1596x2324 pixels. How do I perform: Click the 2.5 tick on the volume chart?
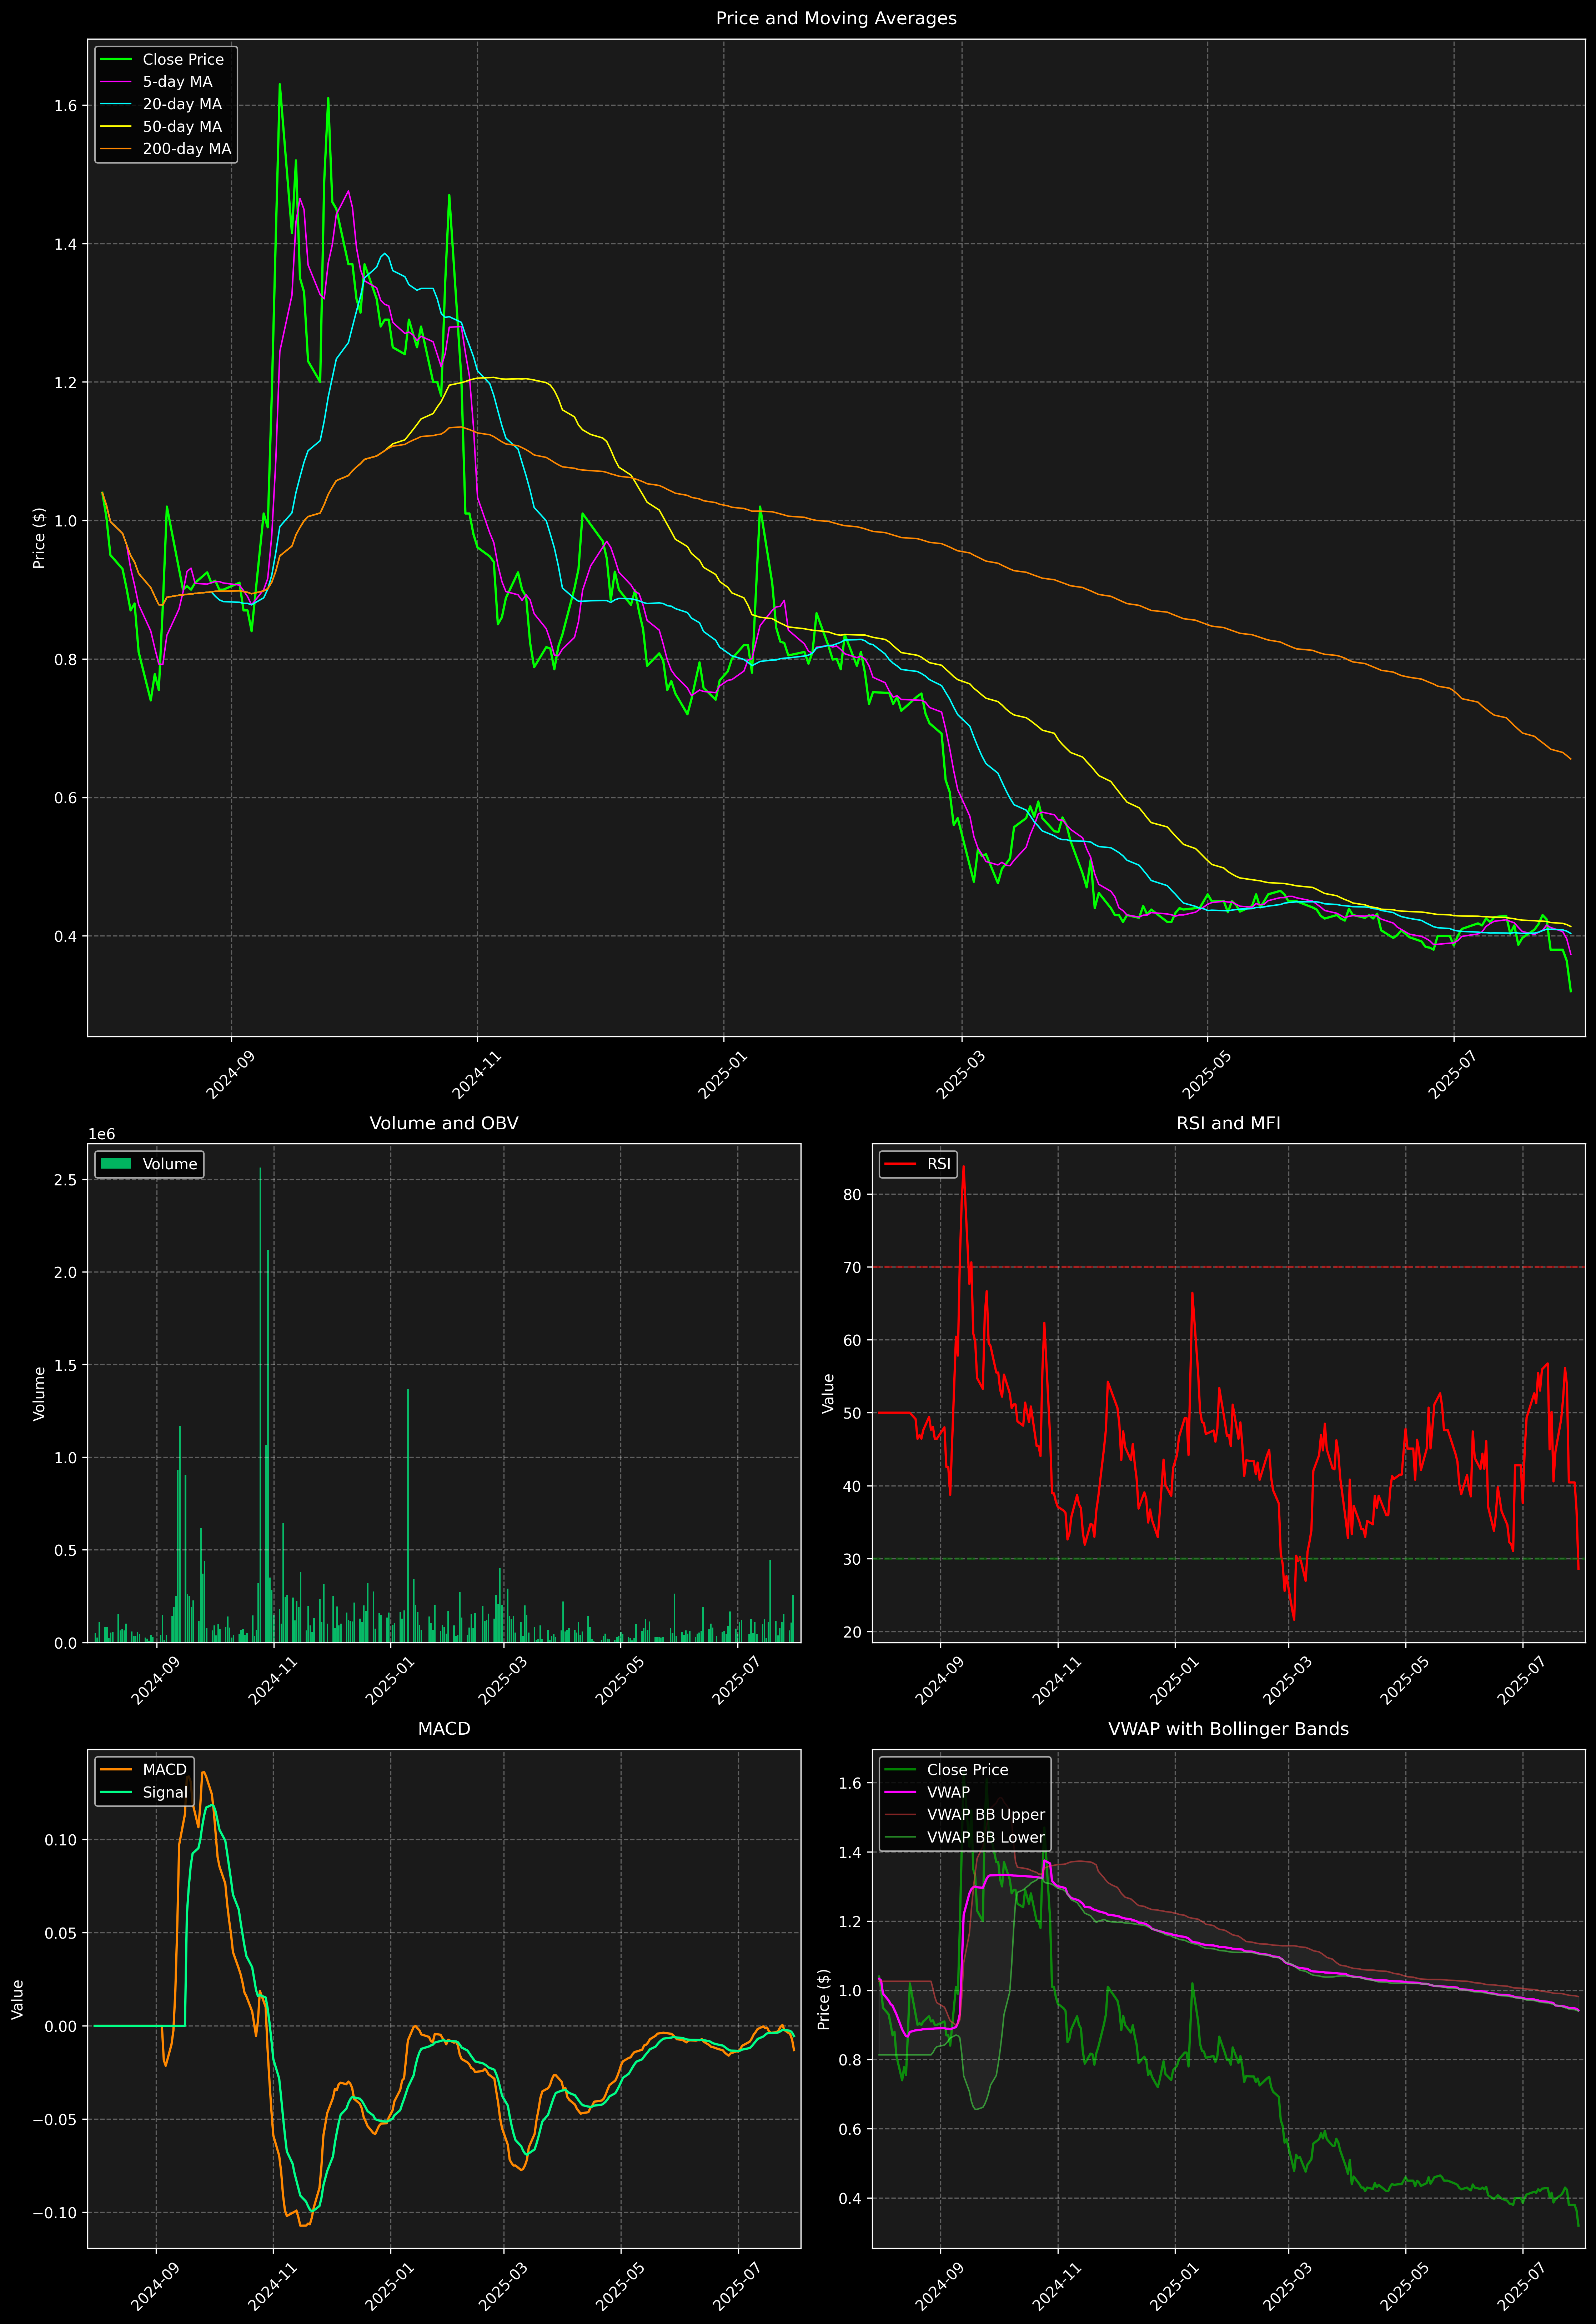click(66, 1180)
